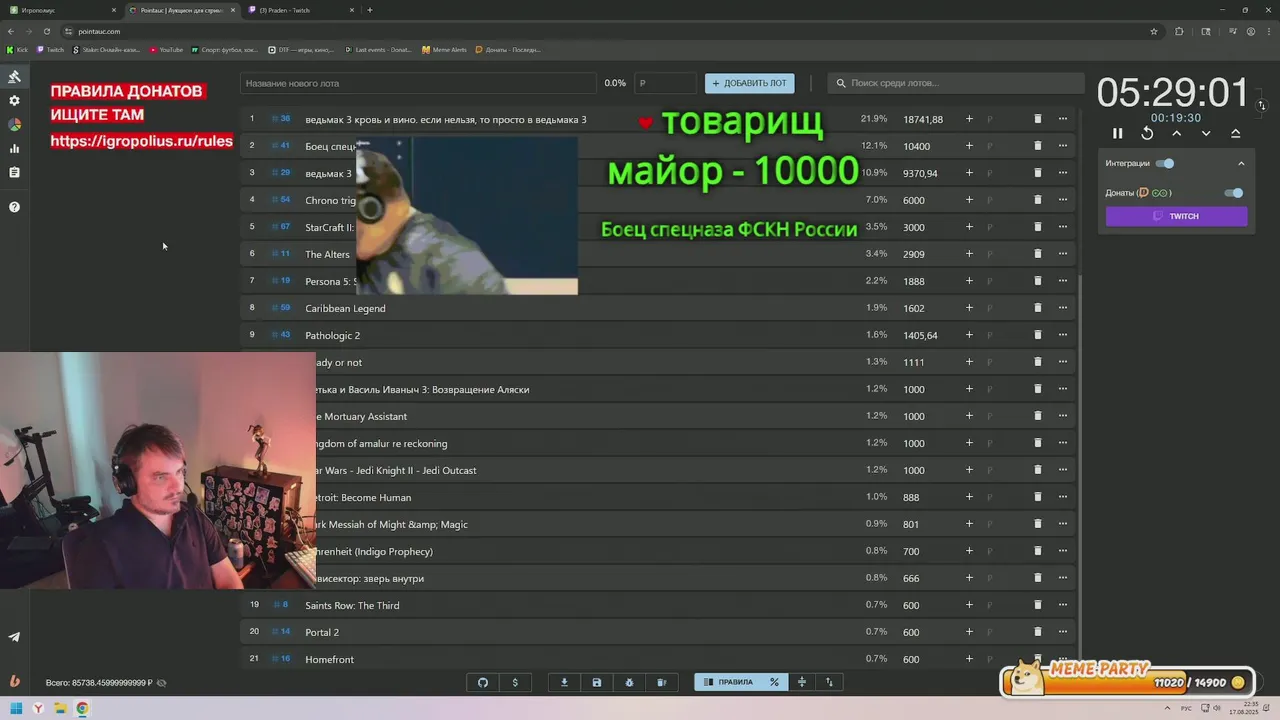Open more options for Persona 5 lot
Viewport: 1280px width, 720px height.
pyautogui.click(x=1063, y=281)
